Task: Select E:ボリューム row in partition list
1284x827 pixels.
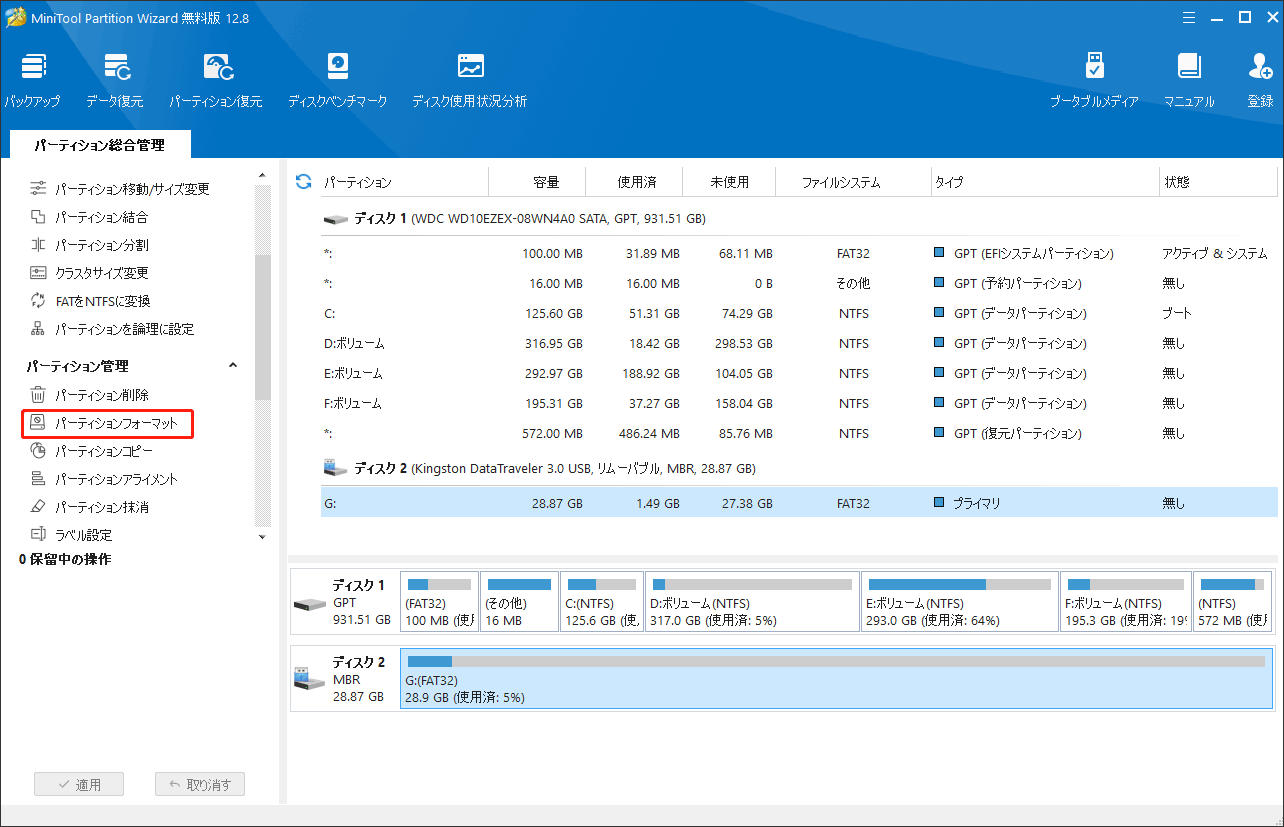Action: click(799, 373)
